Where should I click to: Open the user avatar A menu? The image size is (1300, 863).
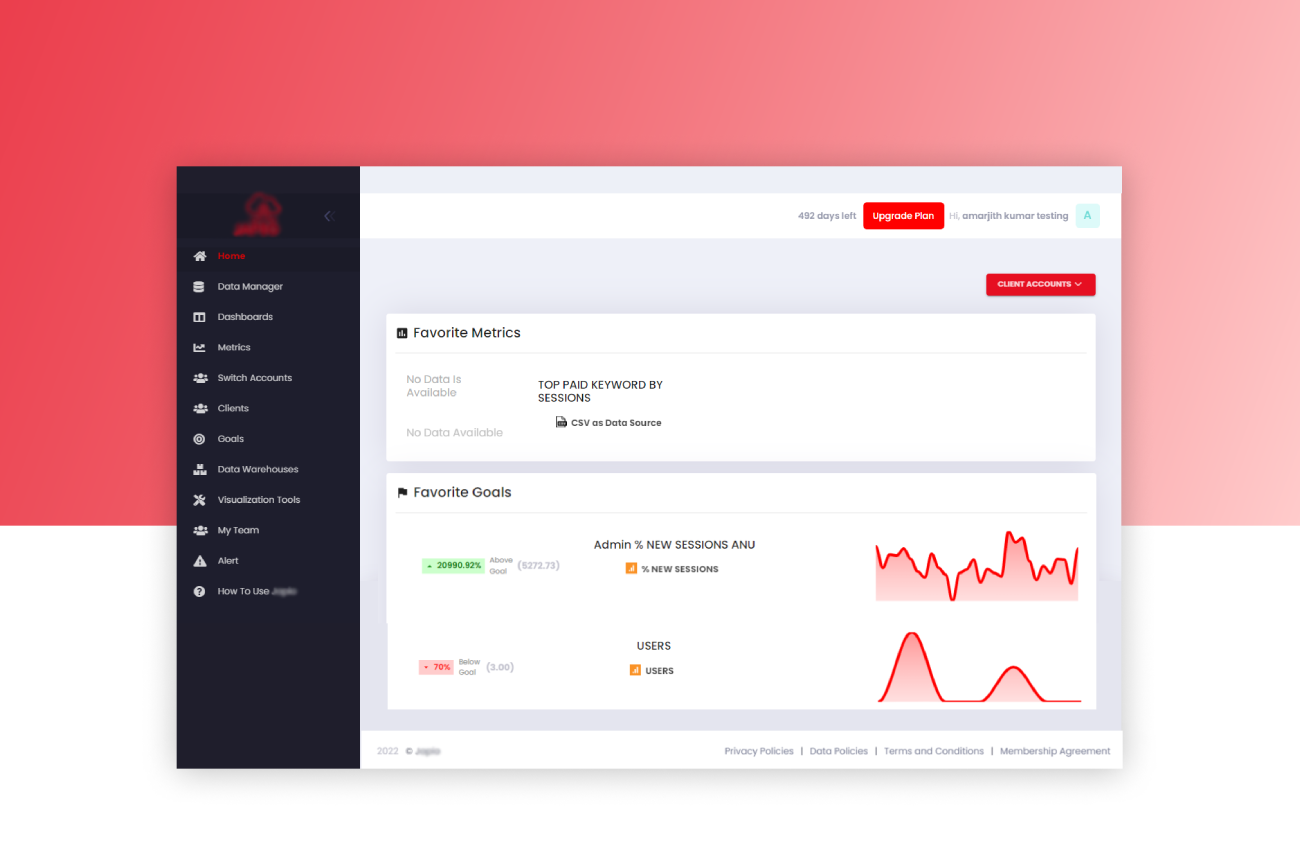1087,216
